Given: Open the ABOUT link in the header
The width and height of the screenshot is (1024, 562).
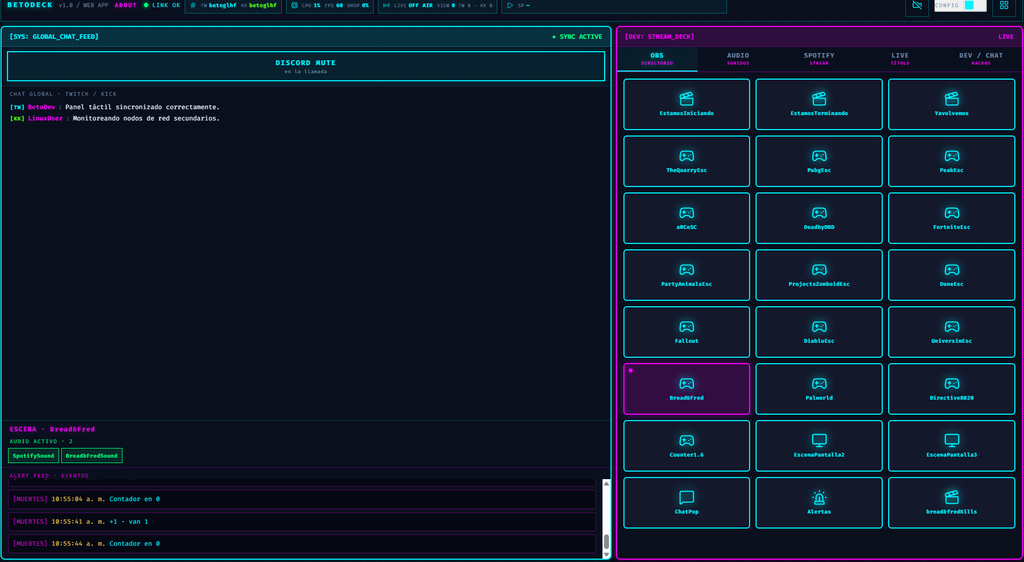Looking at the screenshot, I should tap(125, 5).
